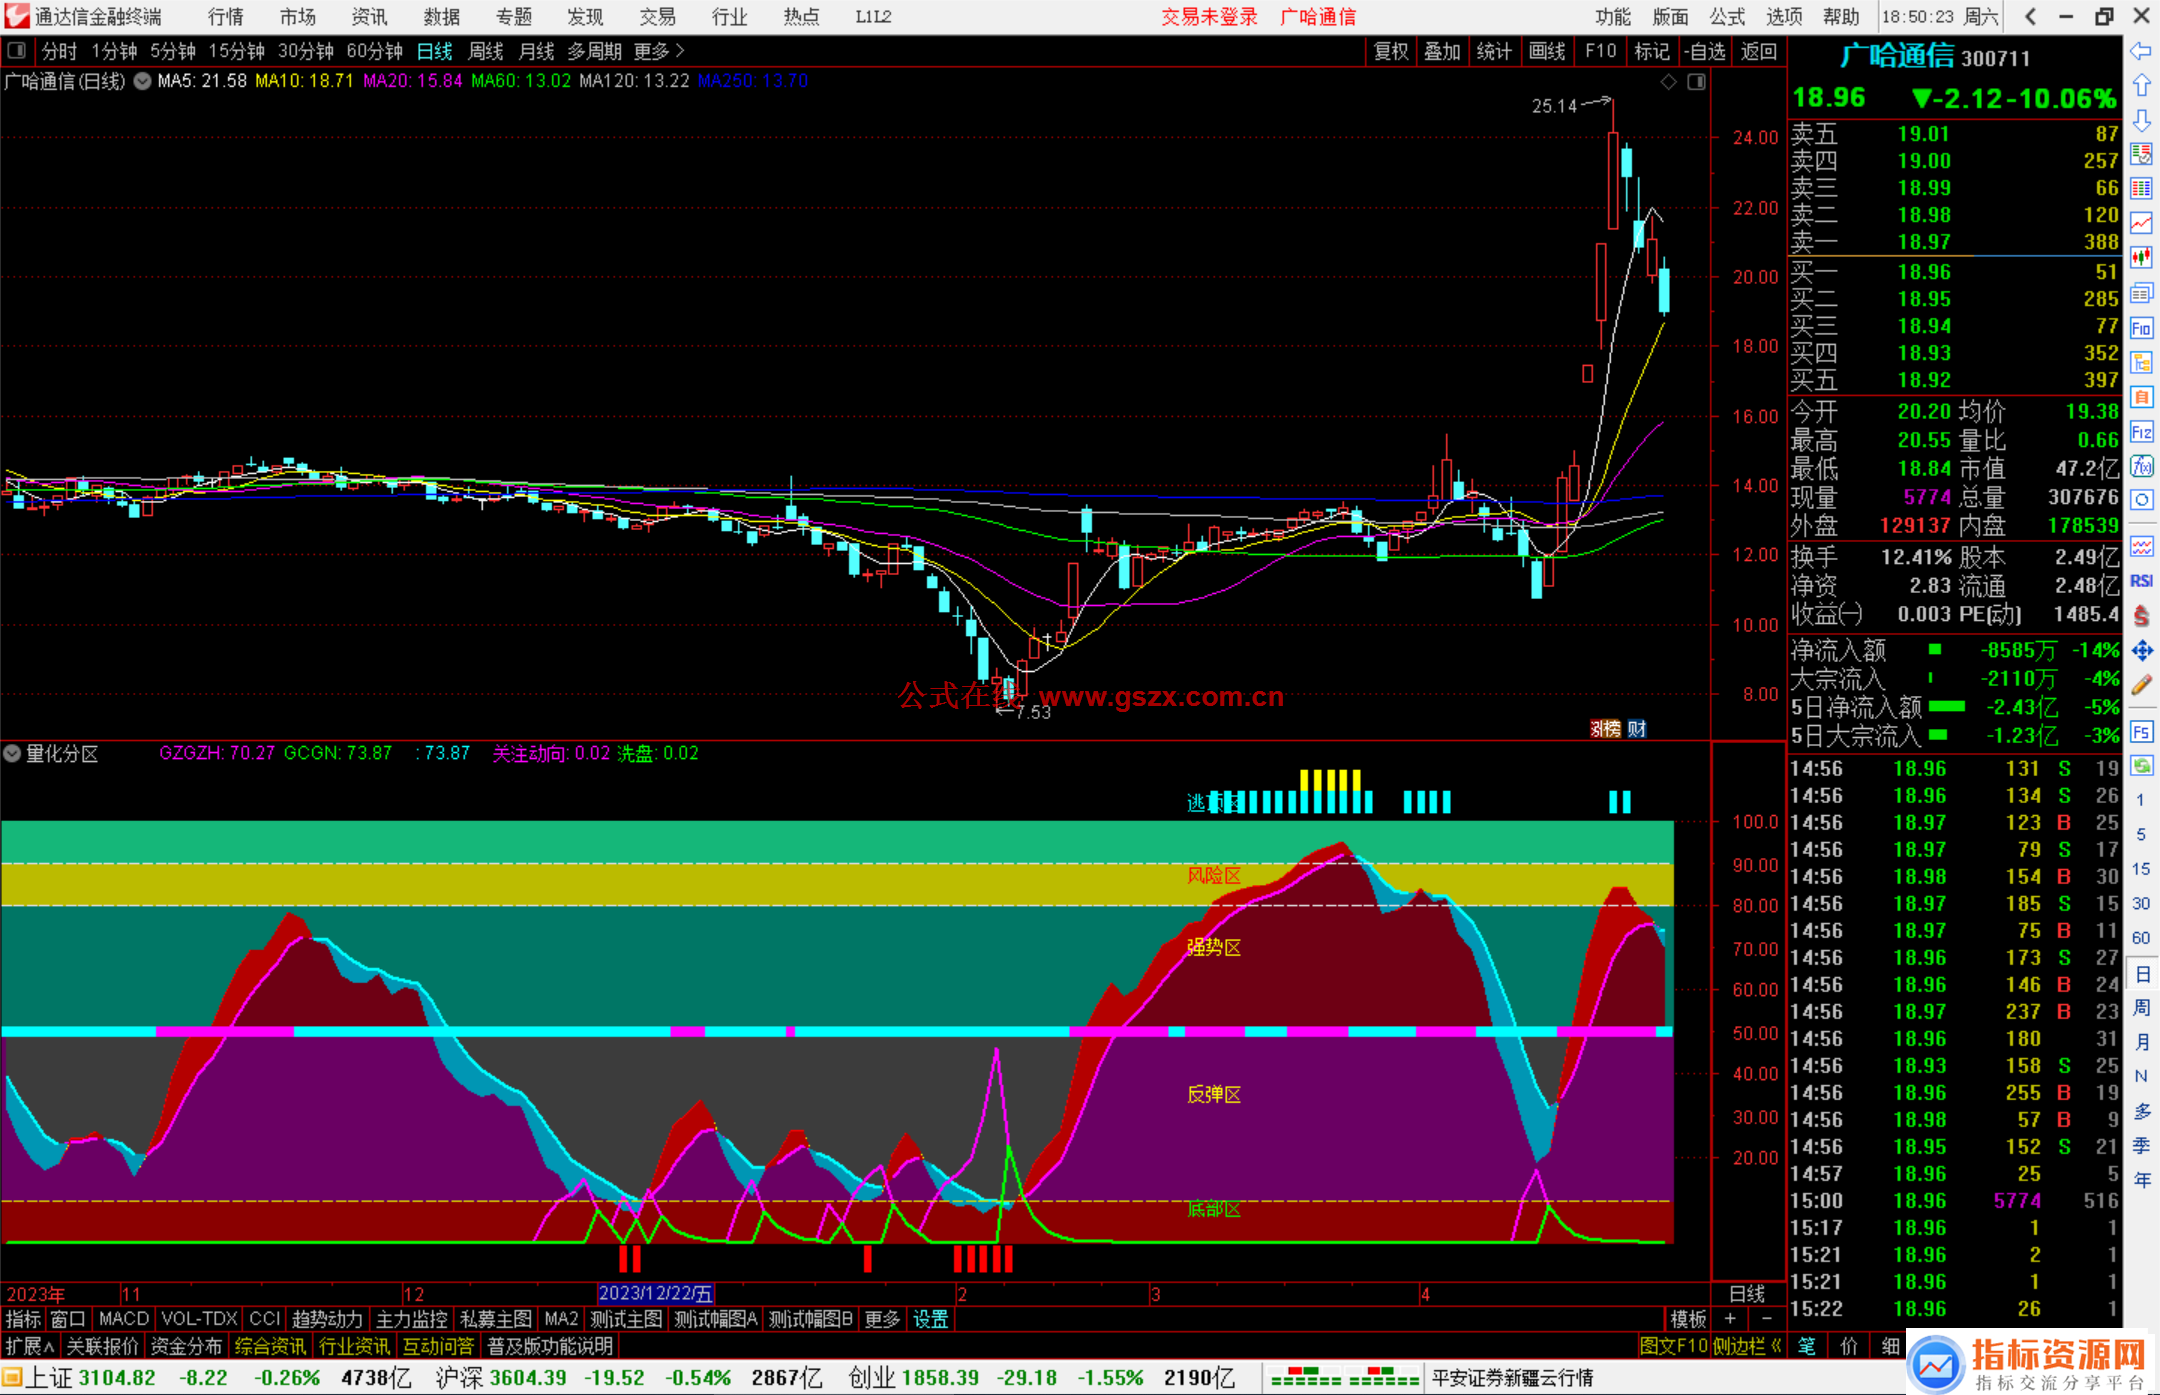The width and height of the screenshot is (2160, 1395).
Task: Open the 行情 menu
Action: pyautogui.click(x=226, y=16)
